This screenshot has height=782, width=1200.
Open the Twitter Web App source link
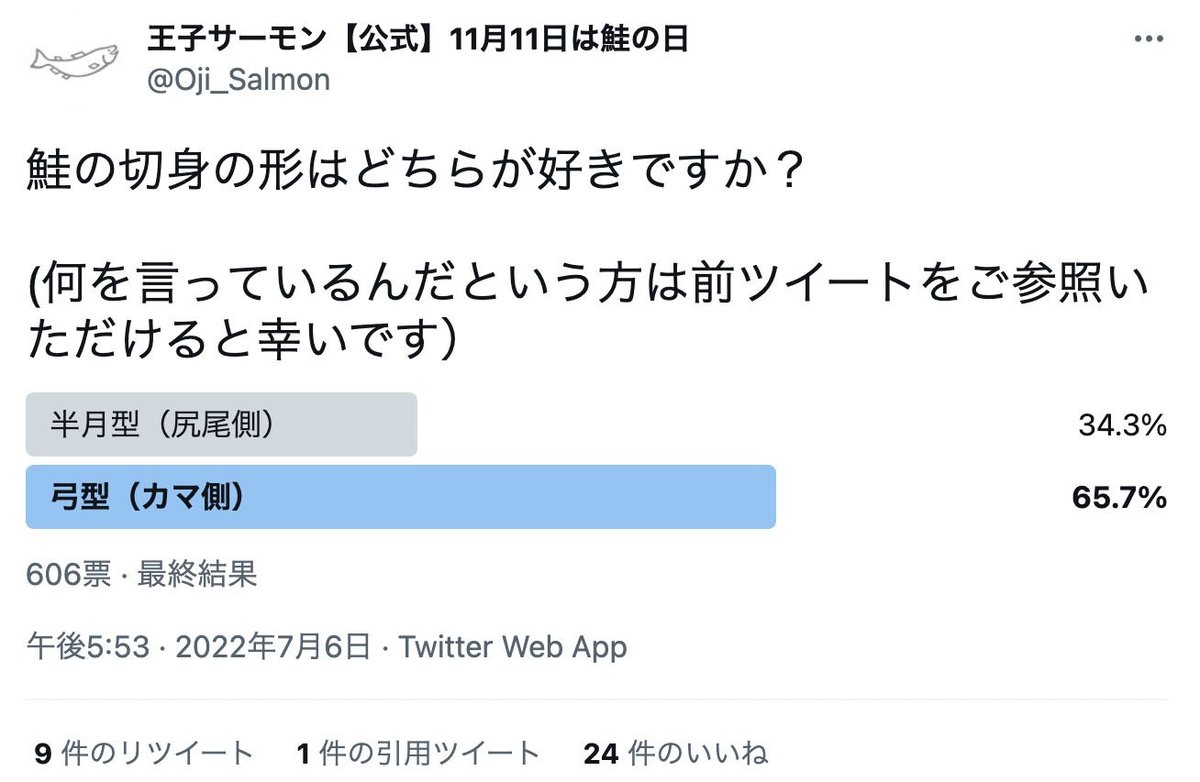click(513, 647)
